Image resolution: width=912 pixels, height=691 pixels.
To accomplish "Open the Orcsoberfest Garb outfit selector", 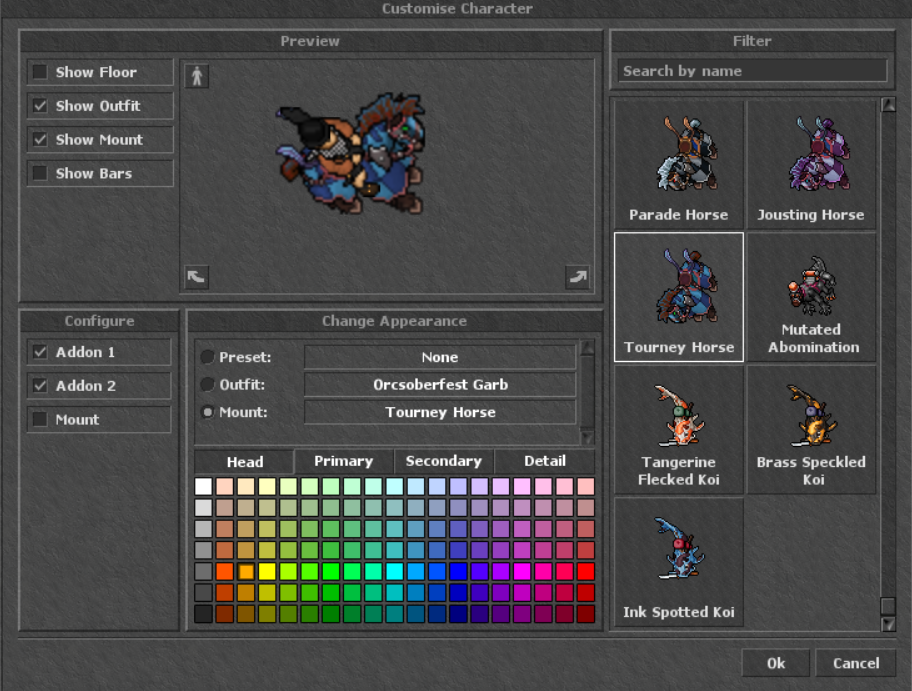I will click(440, 384).
